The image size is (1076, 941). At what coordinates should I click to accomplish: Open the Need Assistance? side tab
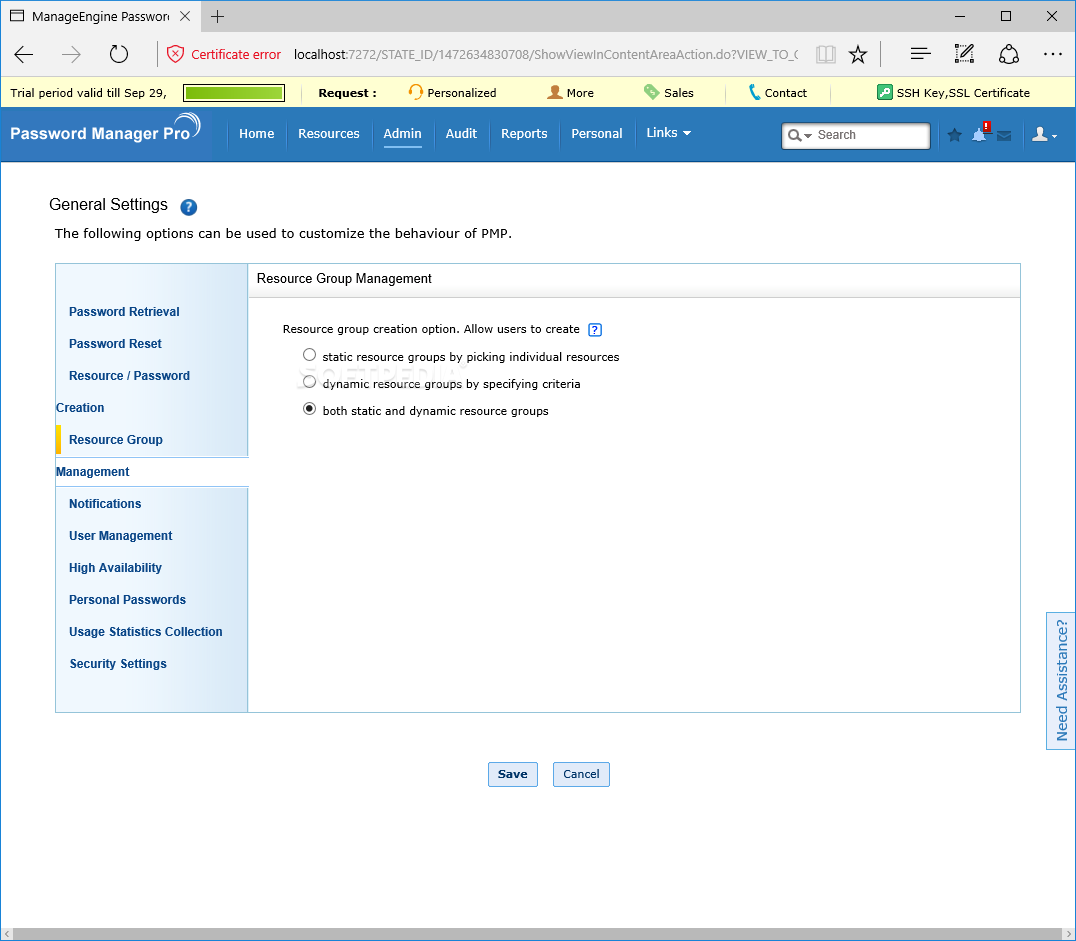[x=1061, y=680]
